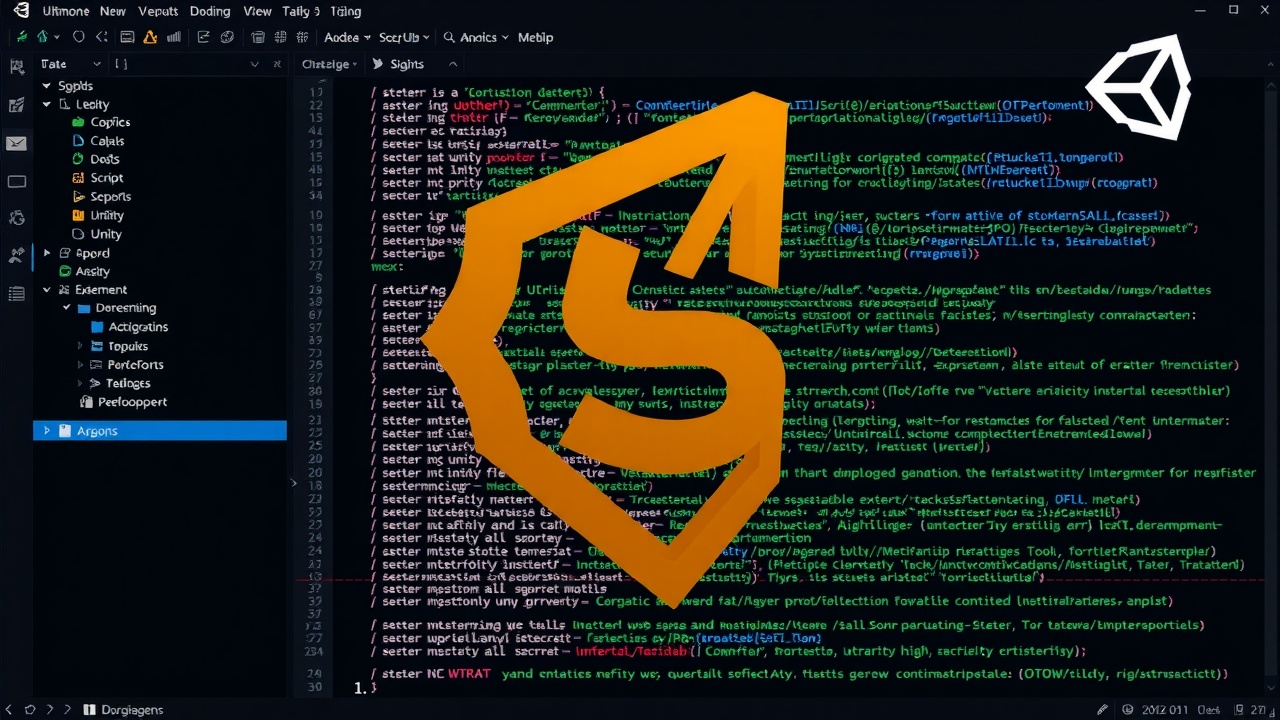Select the Utility item
The width and height of the screenshot is (1280, 720).
point(107,215)
